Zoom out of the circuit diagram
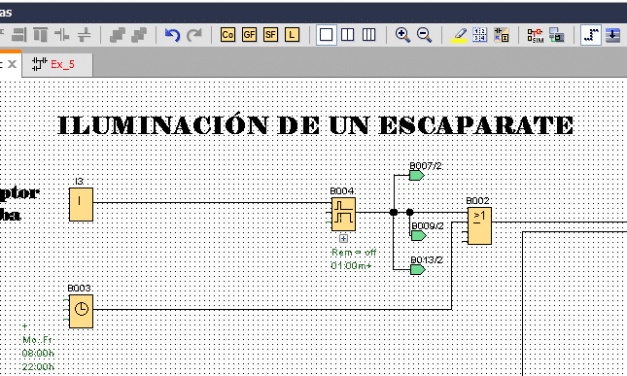Viewport: 627px width, 376px height. (424, 35)
